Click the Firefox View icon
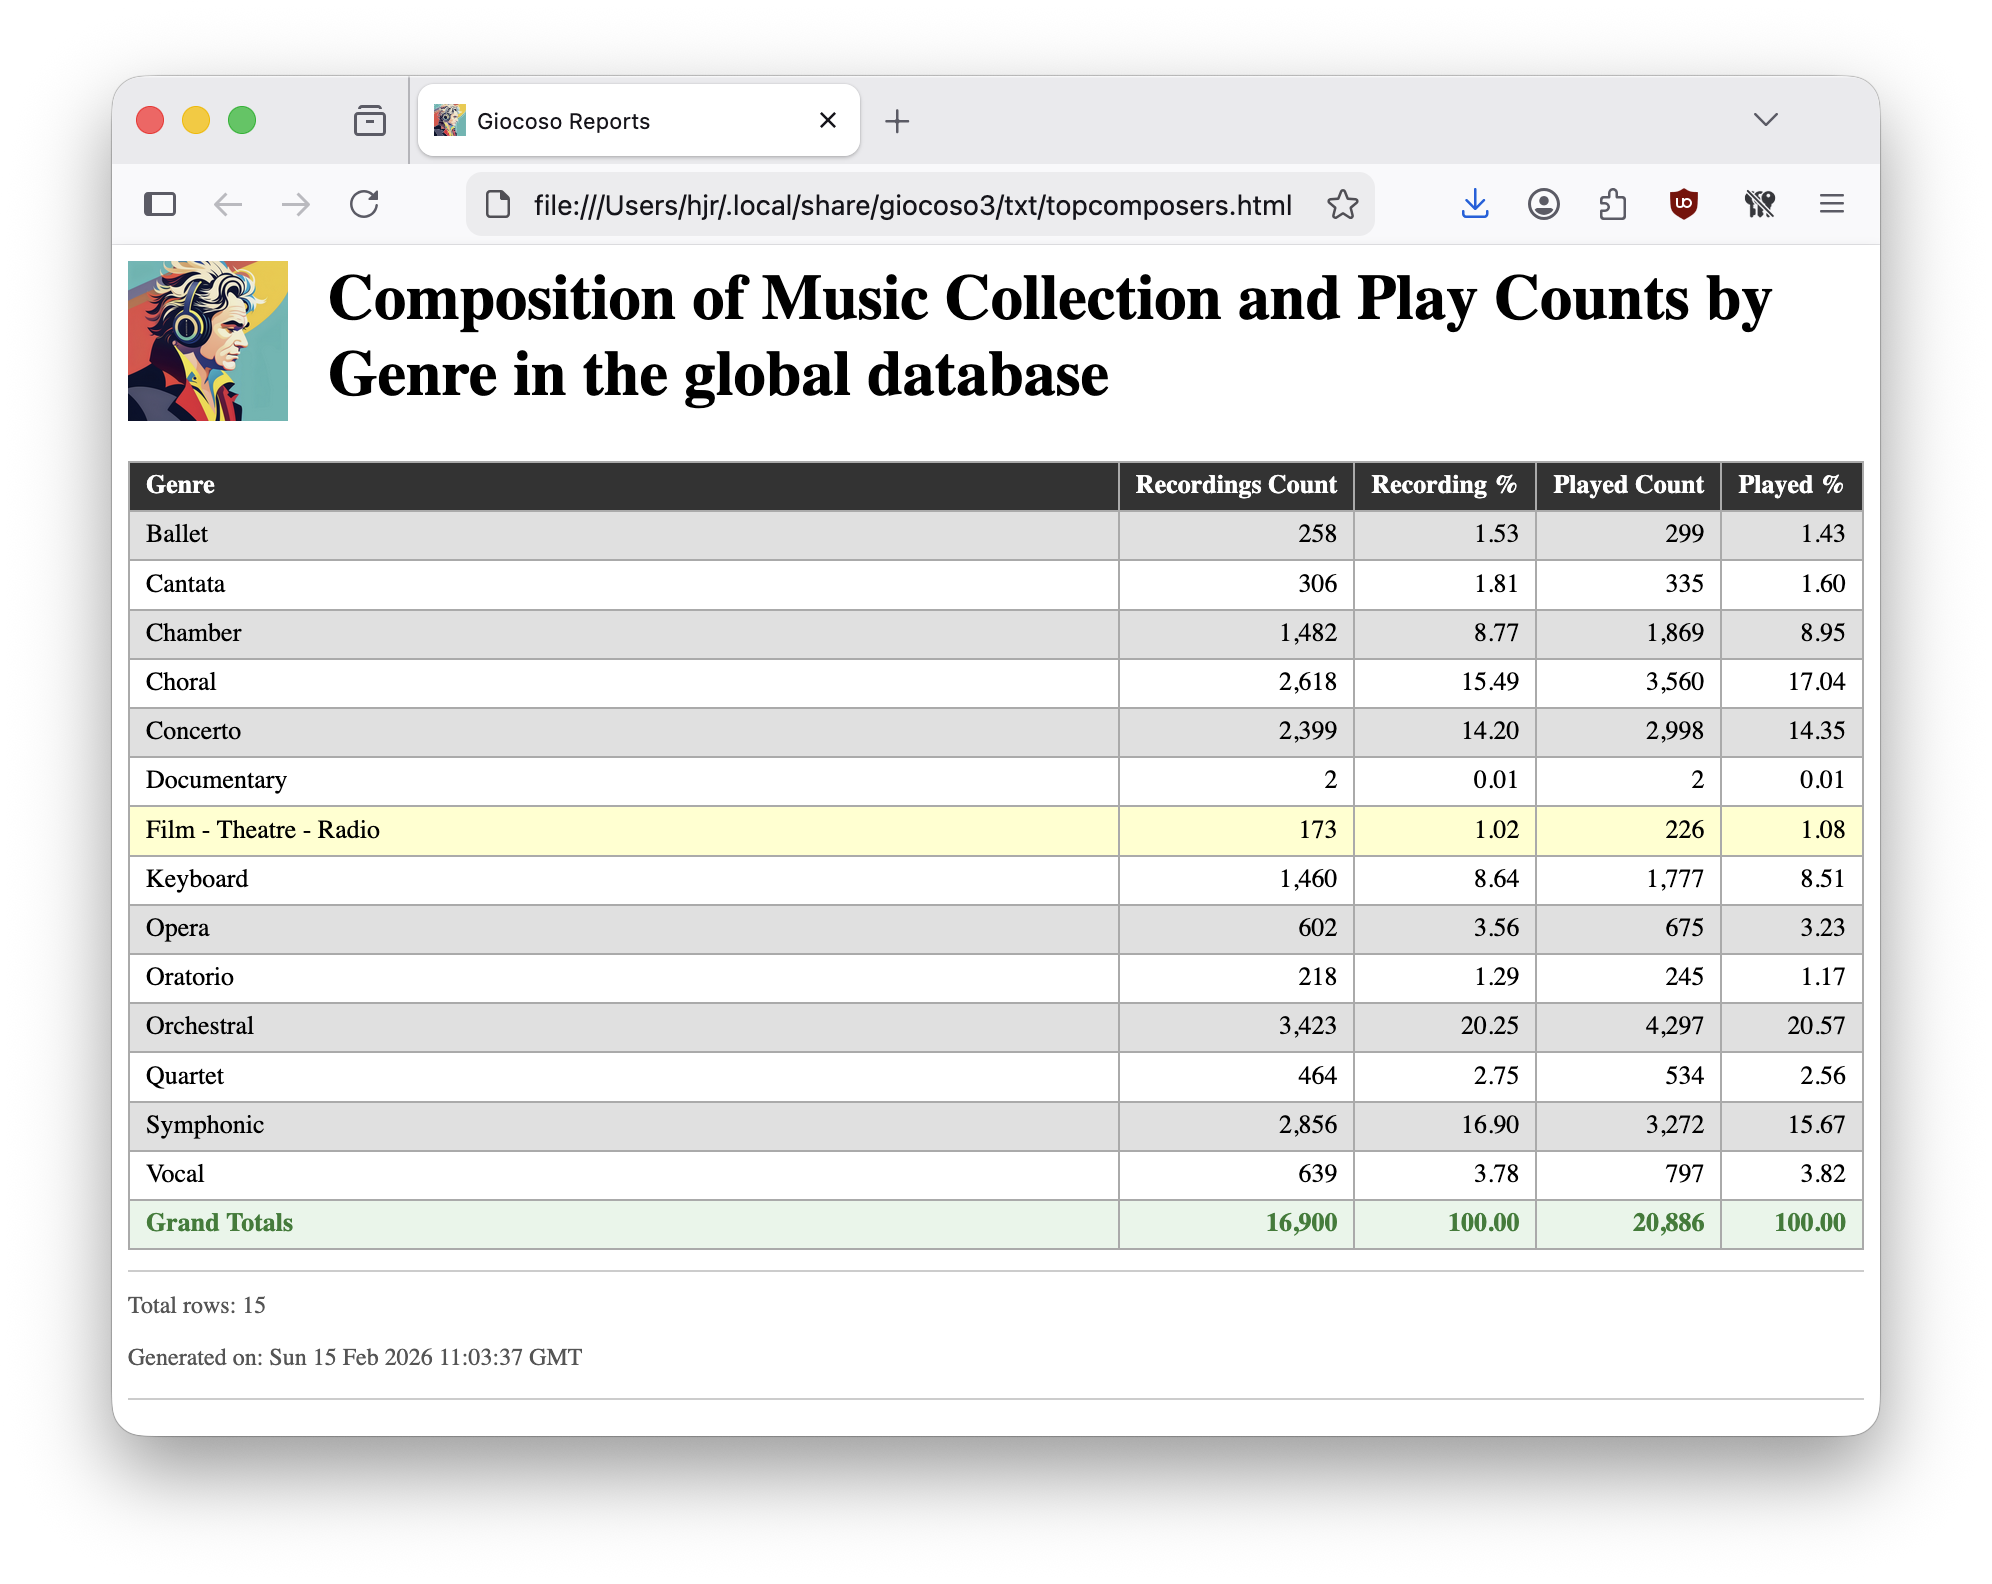This screenshot has width=1992, height=1584. click(x=369, y=121)
